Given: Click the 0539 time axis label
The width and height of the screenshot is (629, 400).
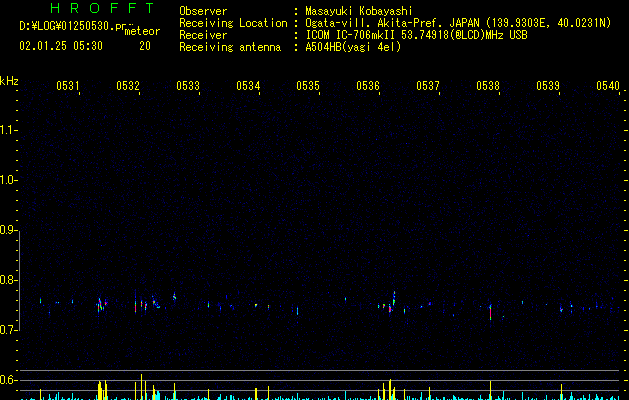Looking at the screenshot, I should [x=548, y=86].
